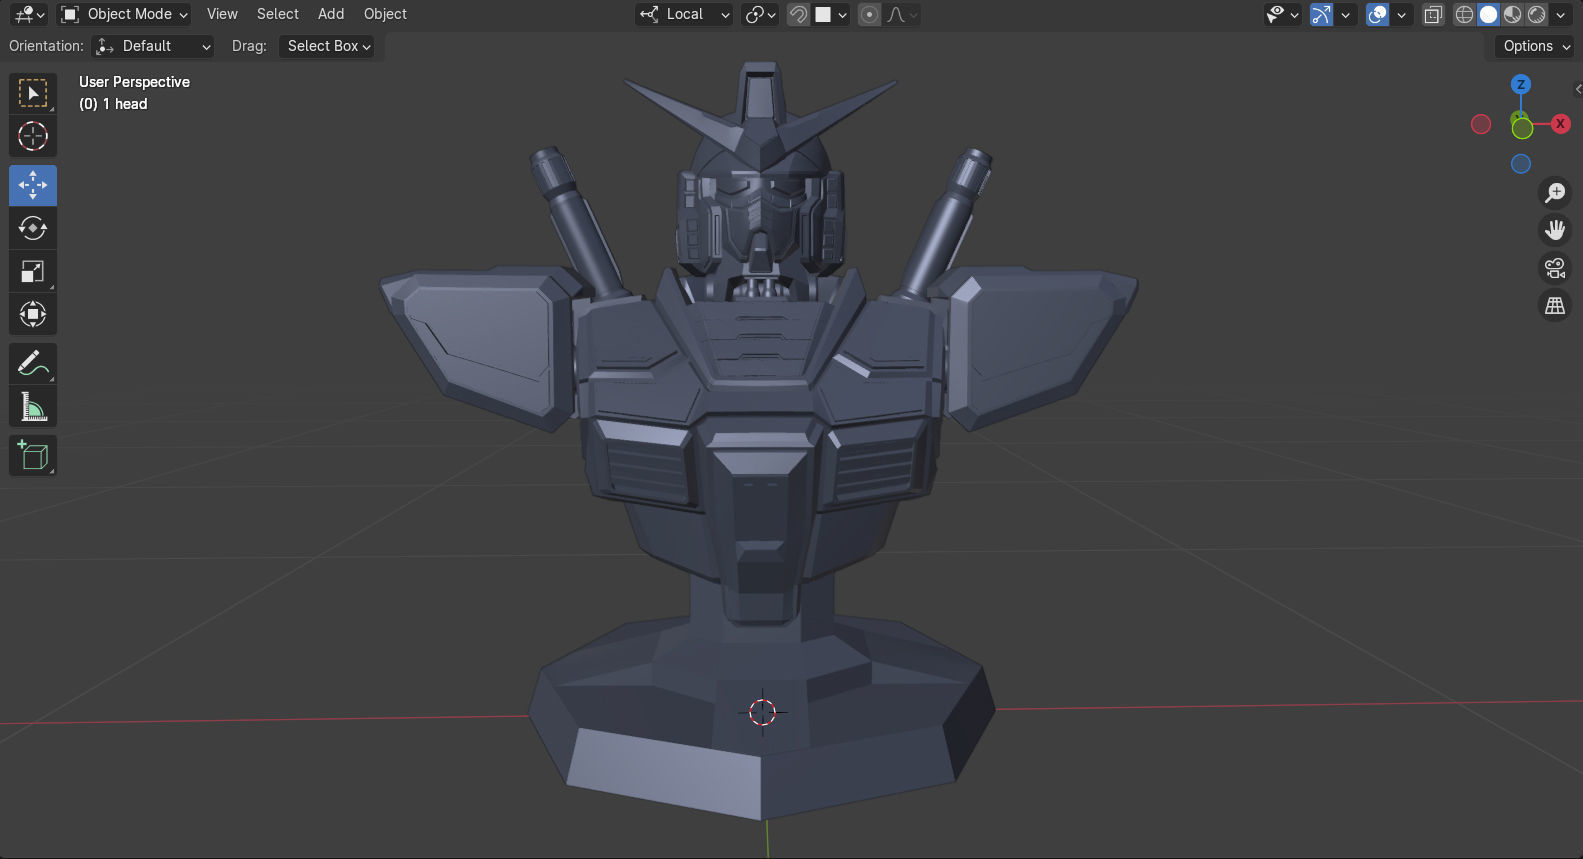Open the Options popover

pyautogui.click(x=1536, y=46)
